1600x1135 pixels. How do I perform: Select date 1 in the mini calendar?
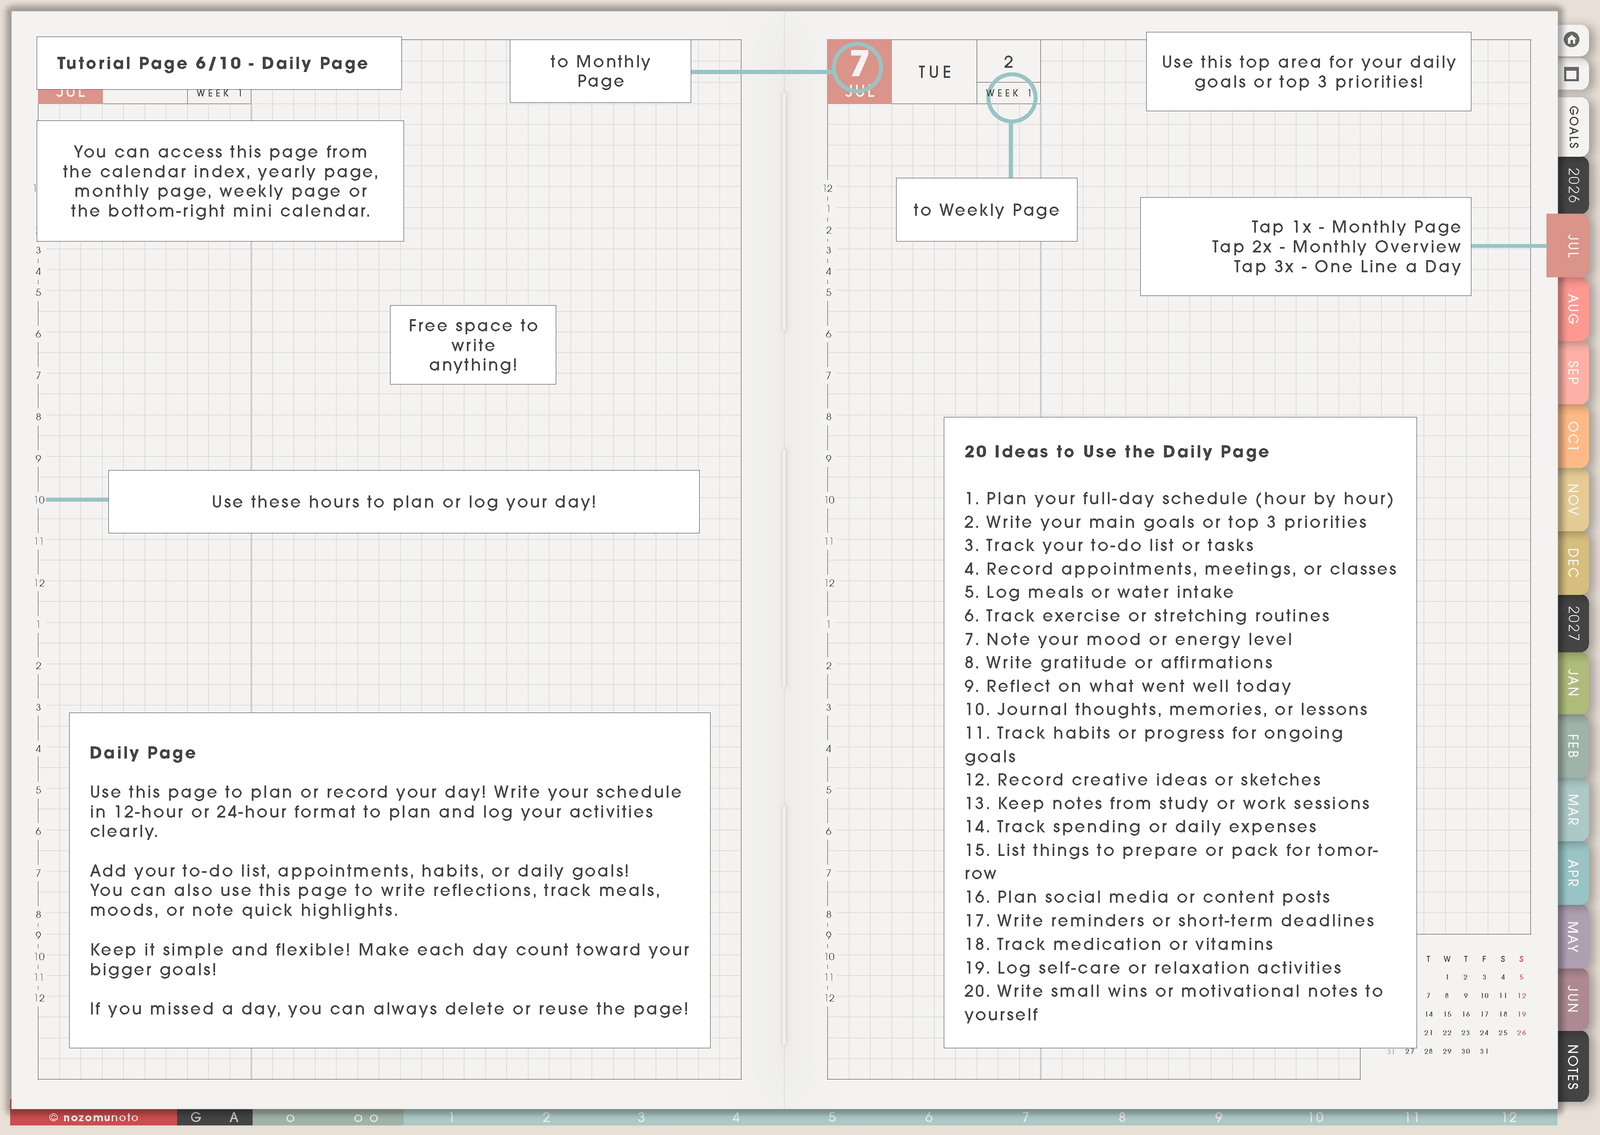coord(1447,978)
